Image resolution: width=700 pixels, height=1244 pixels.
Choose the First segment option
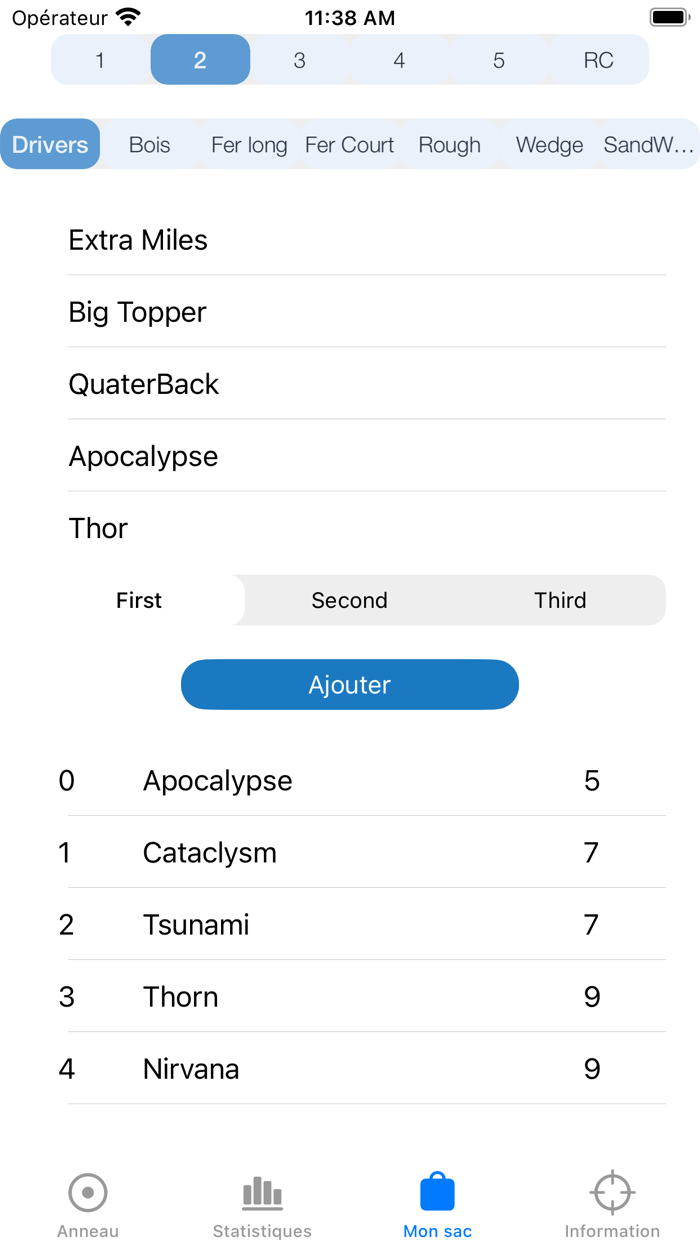click(139, 600)
